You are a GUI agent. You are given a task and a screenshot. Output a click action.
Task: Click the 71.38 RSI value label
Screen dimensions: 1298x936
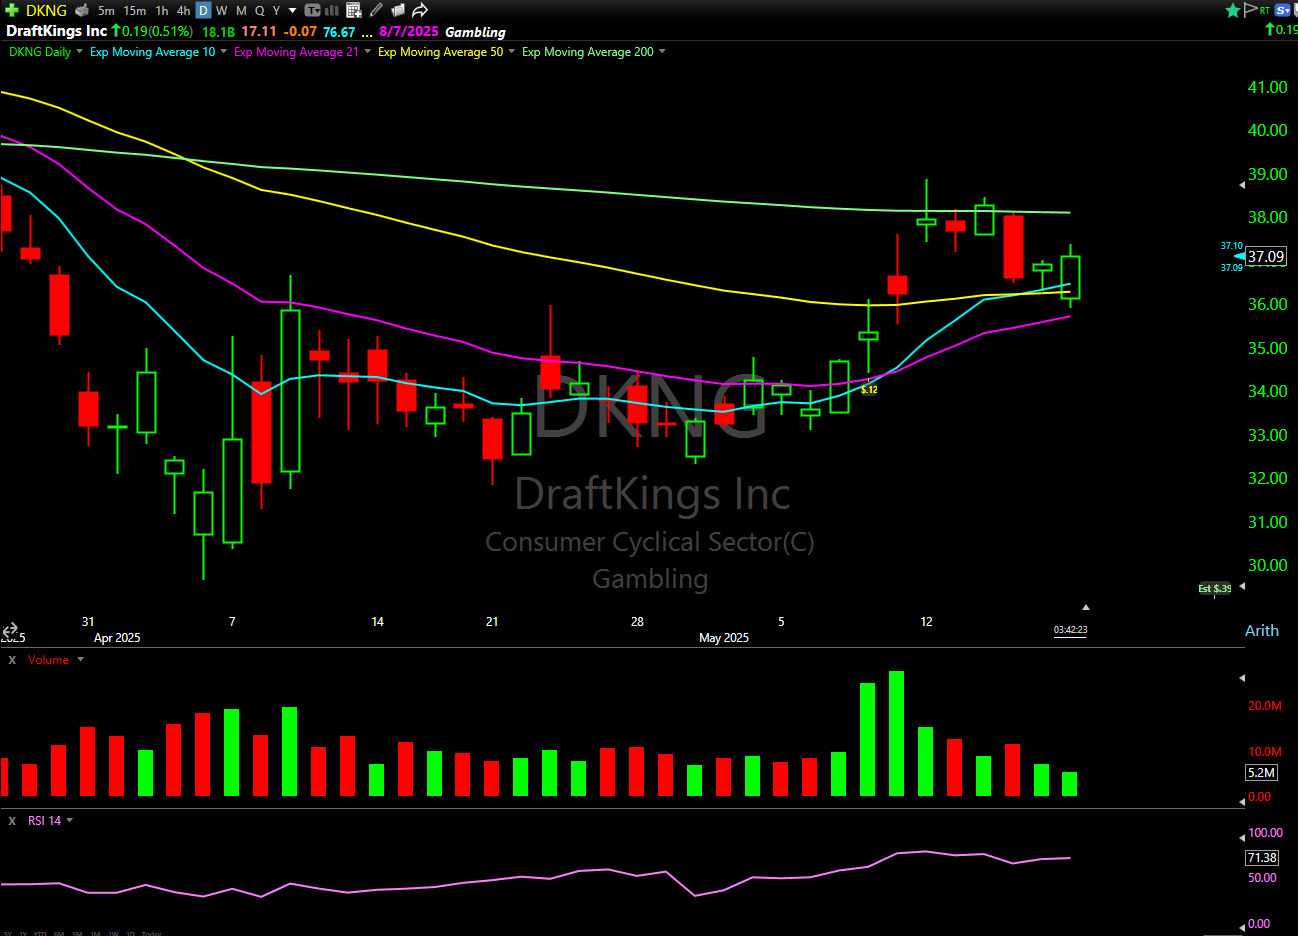point(1262,858)
